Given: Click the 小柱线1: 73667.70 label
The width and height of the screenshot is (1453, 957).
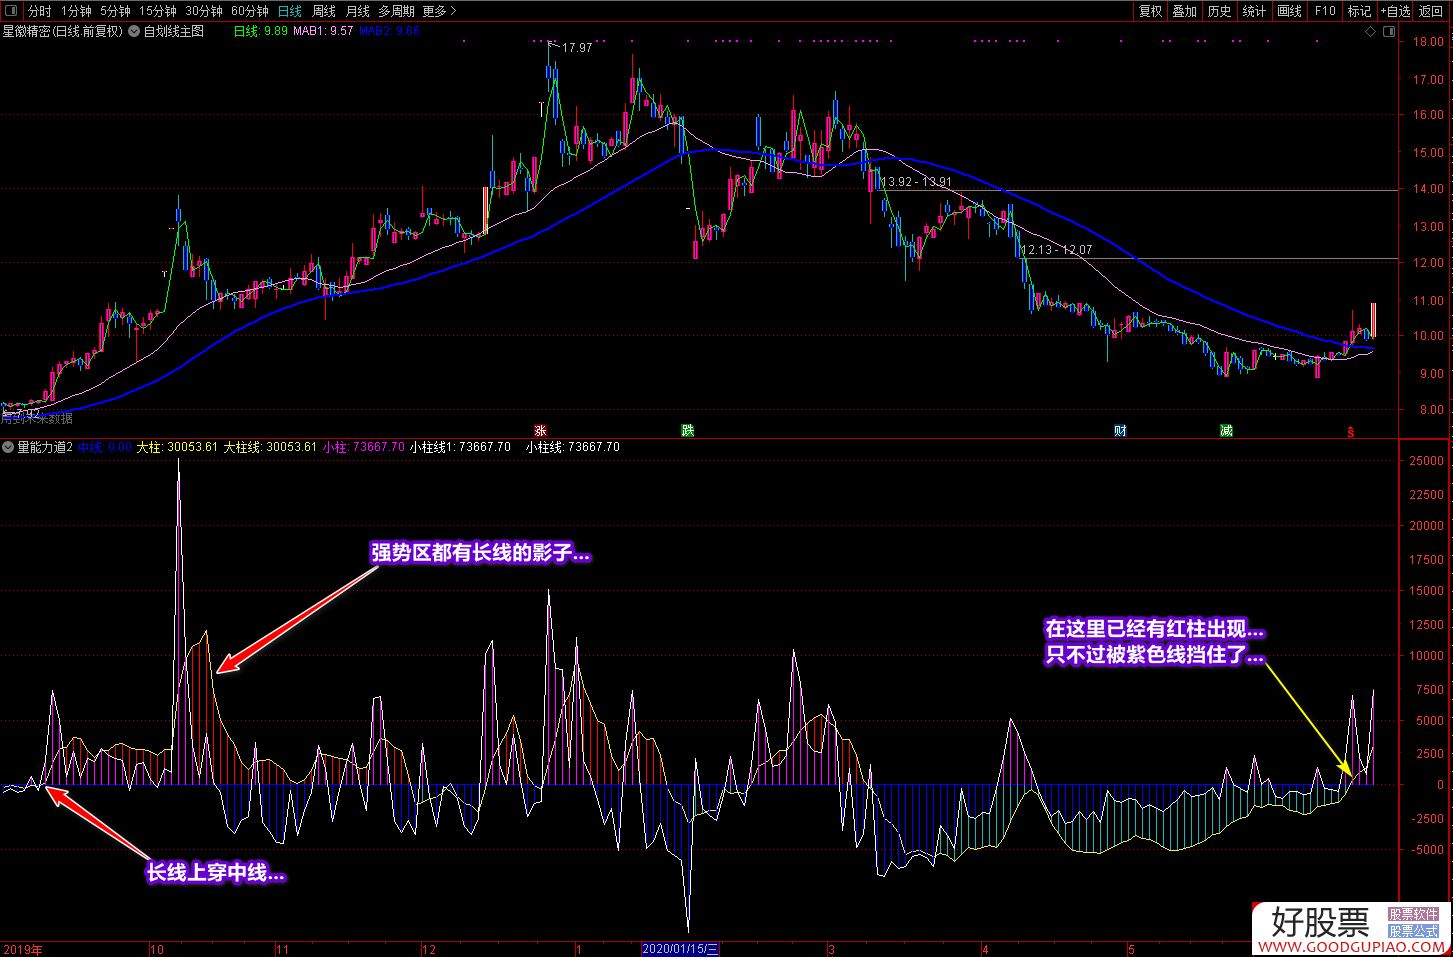Looking at the screenshot, I should (460, 447).
